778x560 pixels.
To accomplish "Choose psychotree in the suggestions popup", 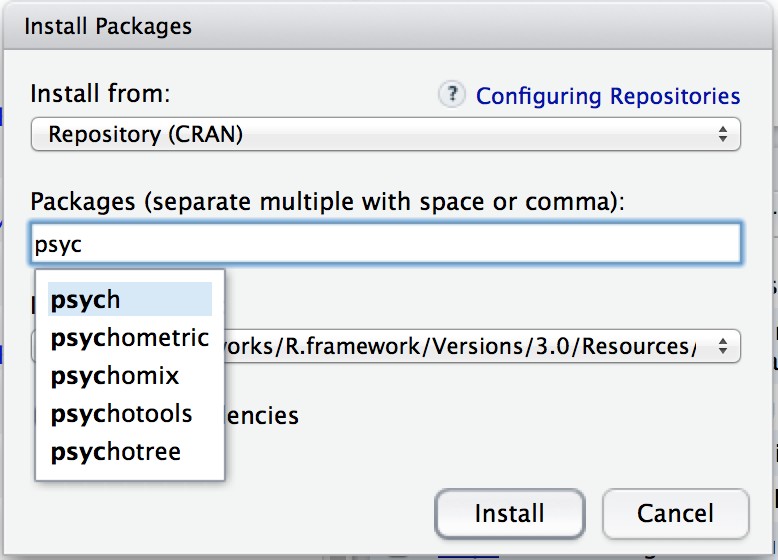I will coord(115,451).
